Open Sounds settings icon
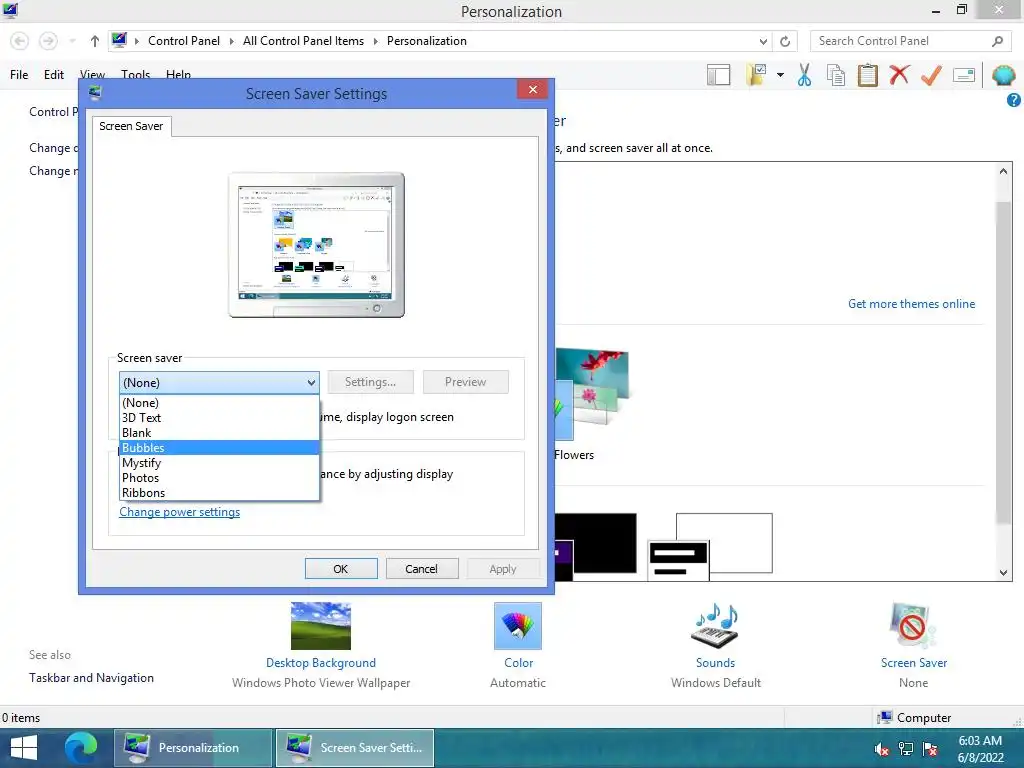 pyautogui.click(x=715, y=626)
